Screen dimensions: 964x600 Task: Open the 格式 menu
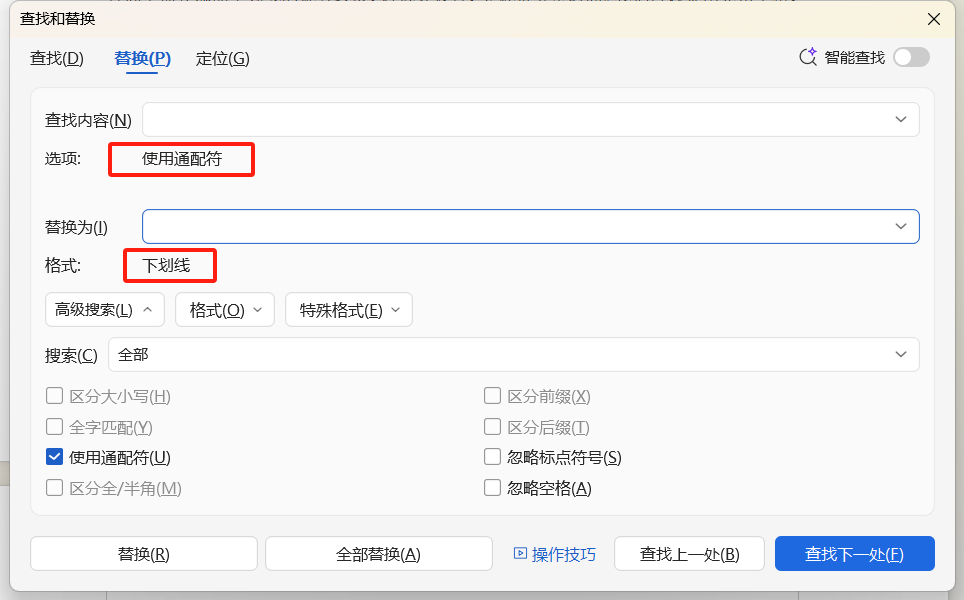click(224, 309)
